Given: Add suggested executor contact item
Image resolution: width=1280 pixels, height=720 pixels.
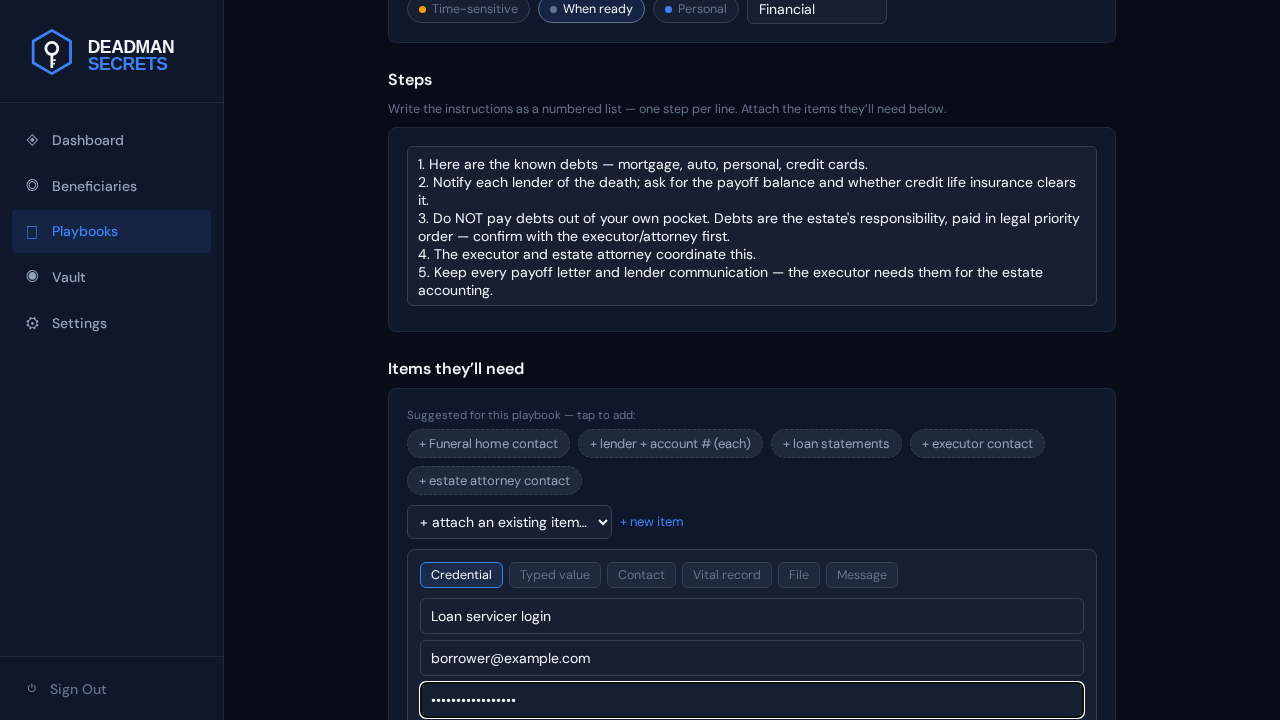Looking at the screenshot, I should tap(977, 443).
